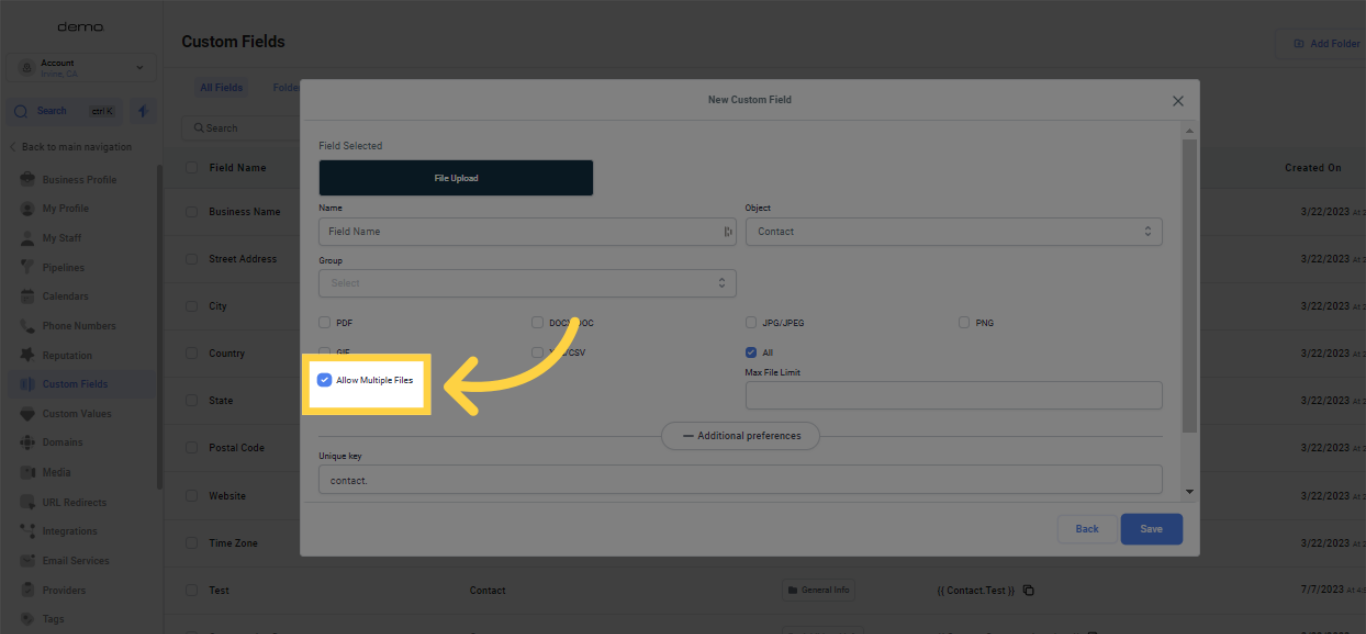Open Integrations sidebar icon
The height and width of the screenshot is (634, 1366).
click(27, 531)
